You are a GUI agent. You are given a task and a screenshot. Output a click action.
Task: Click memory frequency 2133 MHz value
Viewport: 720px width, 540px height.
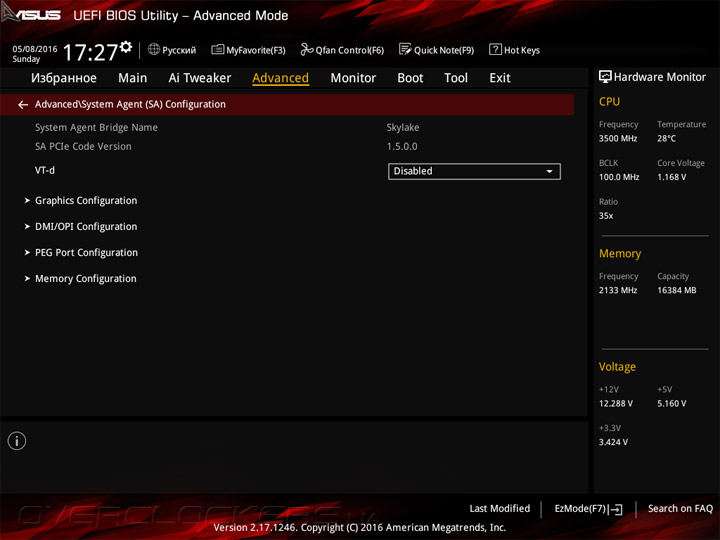point(618,291)
